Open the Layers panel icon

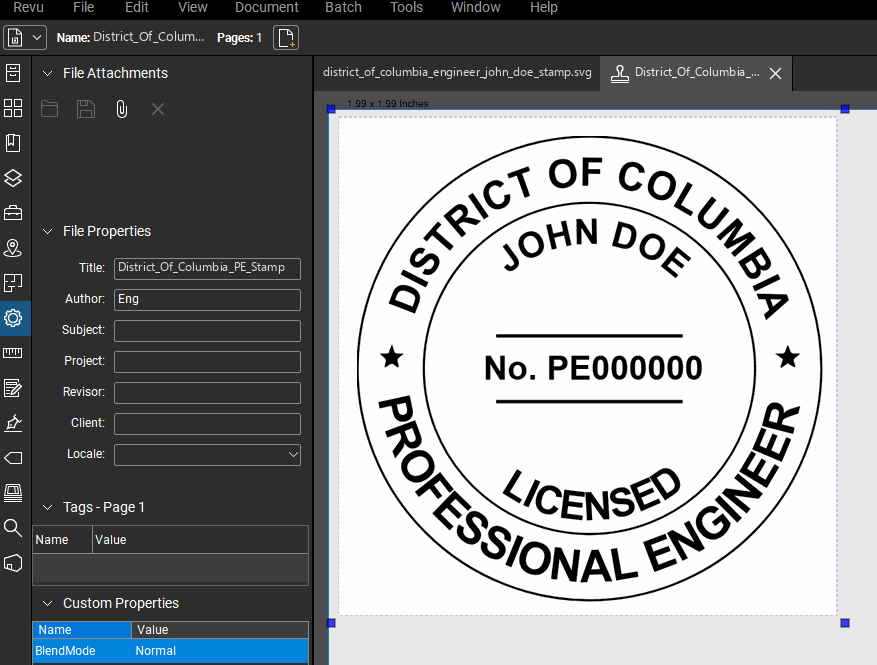[13, 178]
